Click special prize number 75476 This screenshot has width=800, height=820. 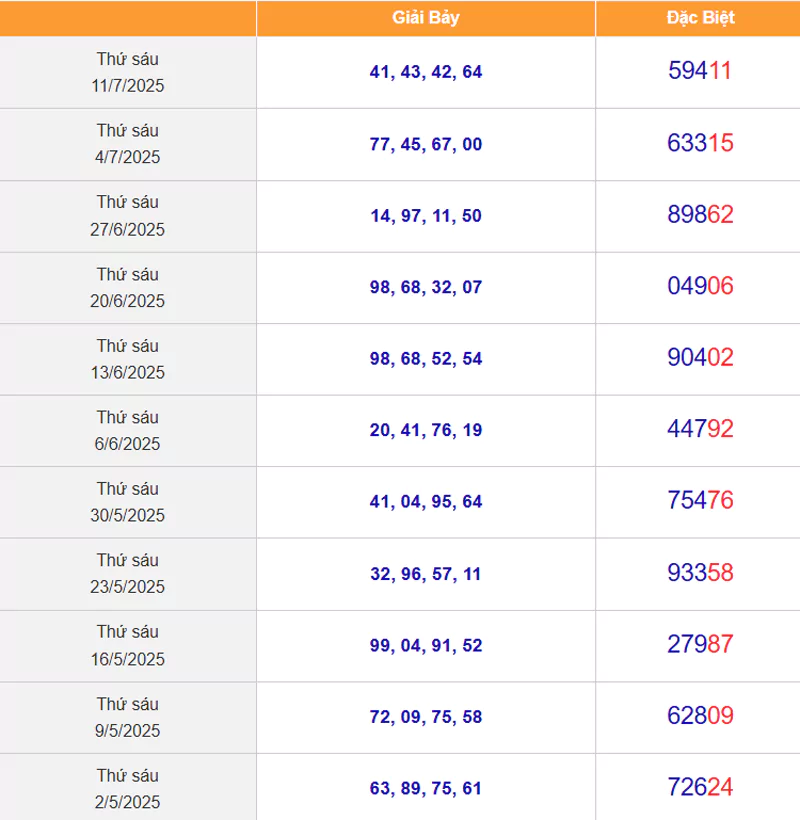coord(700,501)
